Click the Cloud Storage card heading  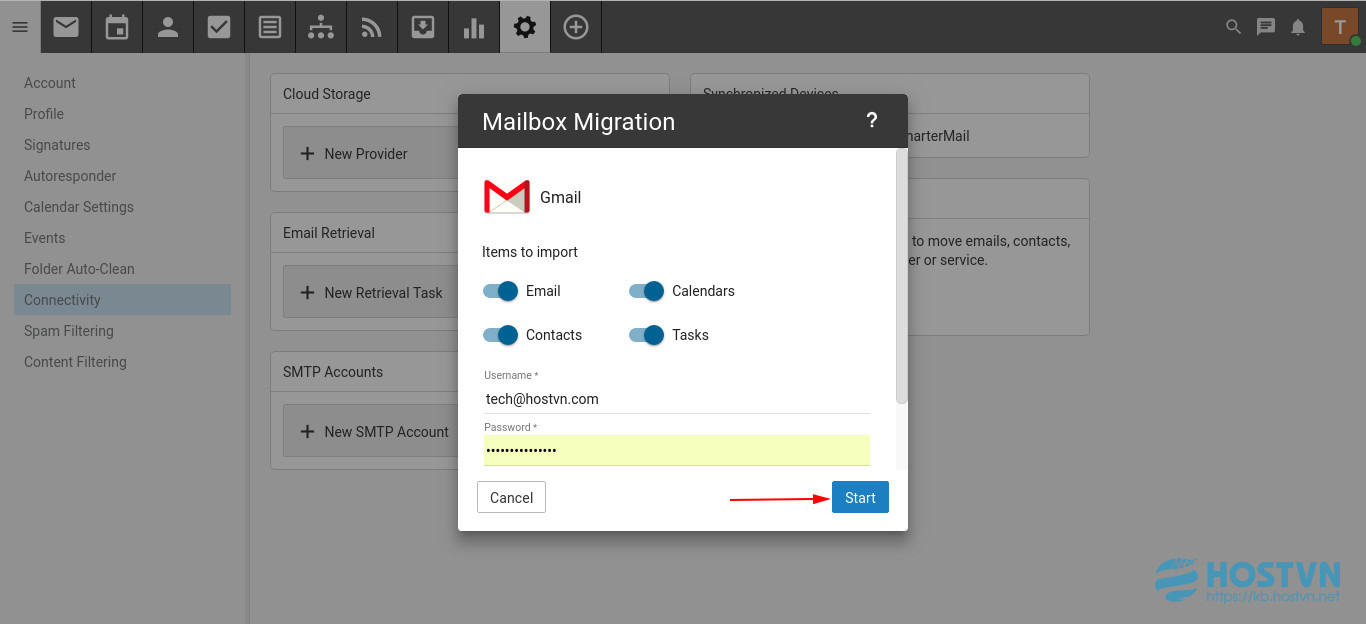[327, 94]
